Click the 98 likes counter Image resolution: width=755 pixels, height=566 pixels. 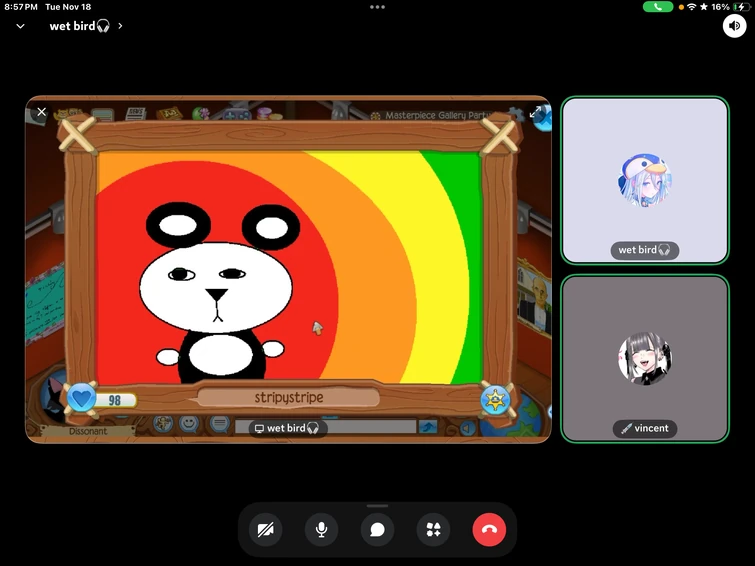[115, 400]
